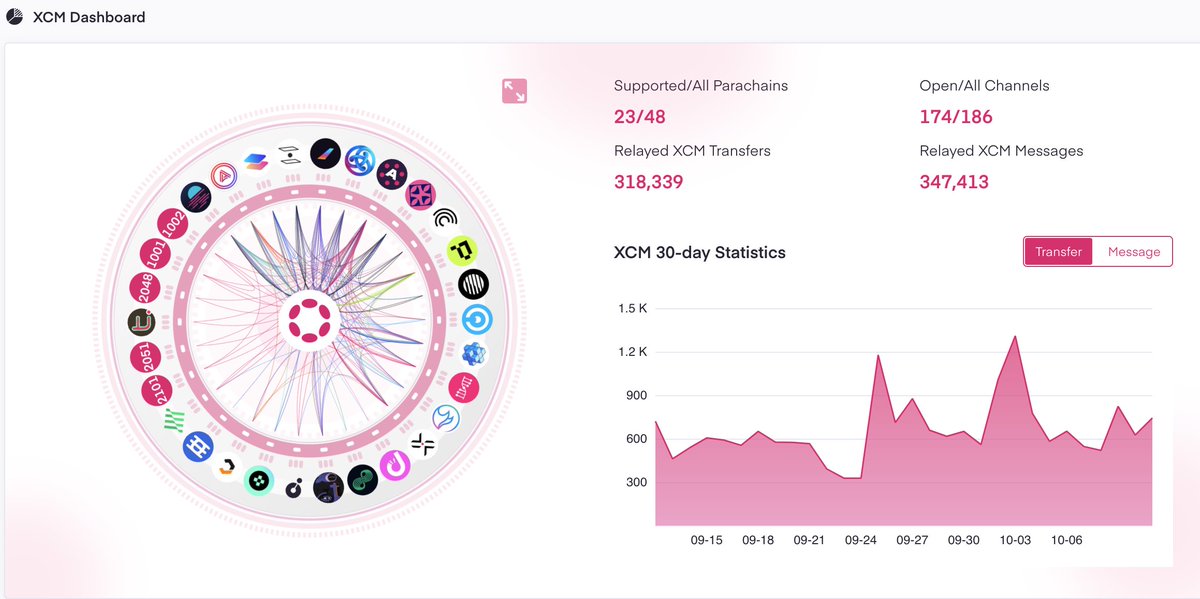Select the black parachain icon with white vertical stripes
1200x599 pixels.
click(474, 285)
